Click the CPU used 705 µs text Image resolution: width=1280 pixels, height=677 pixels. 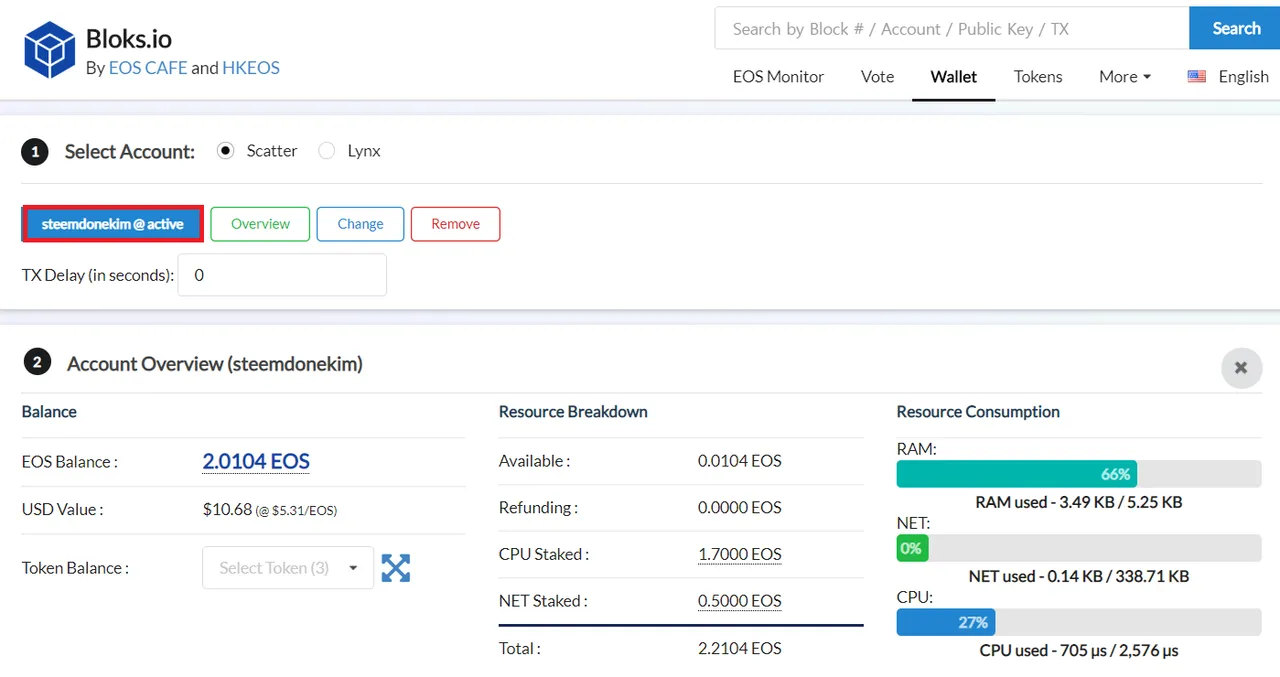point(1079,650)
